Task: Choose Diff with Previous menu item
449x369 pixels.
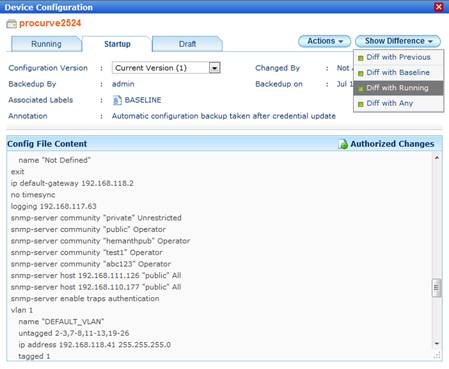Action: tap(398, 57)
